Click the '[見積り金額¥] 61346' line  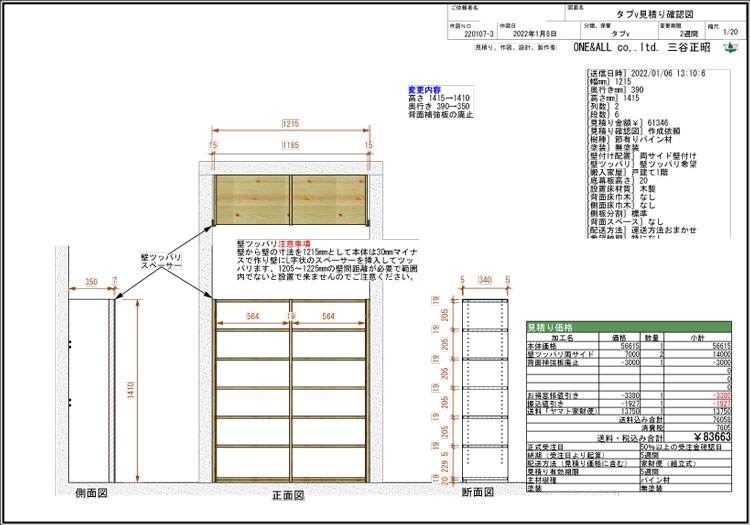pyautogui.click(x=628, y=123)
